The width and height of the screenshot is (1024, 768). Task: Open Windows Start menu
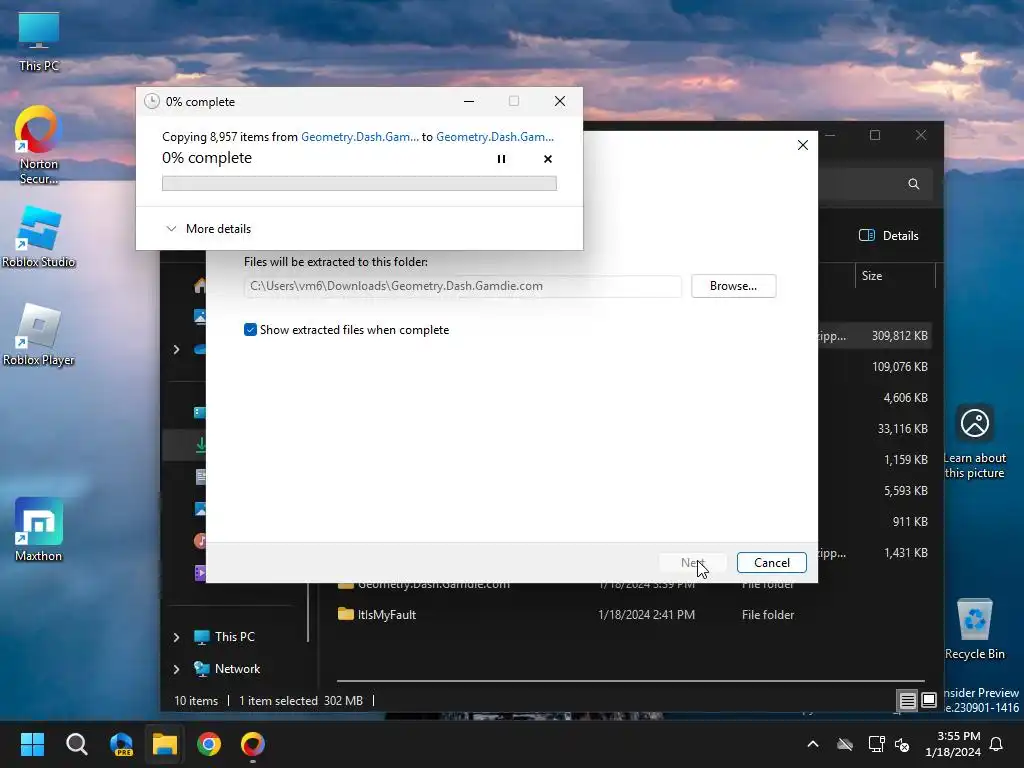(x=32, y=744)
